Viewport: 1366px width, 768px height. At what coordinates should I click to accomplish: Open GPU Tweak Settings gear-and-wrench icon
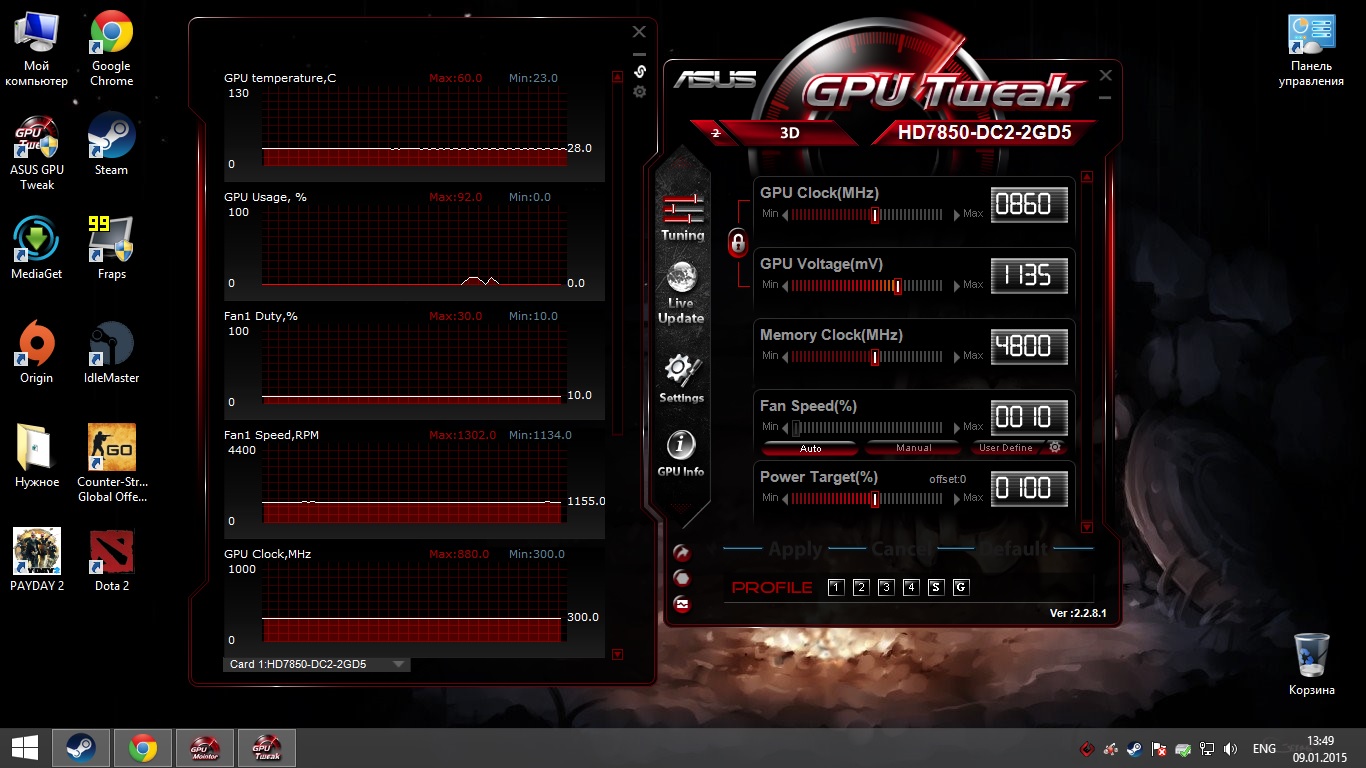pos(681,378)
